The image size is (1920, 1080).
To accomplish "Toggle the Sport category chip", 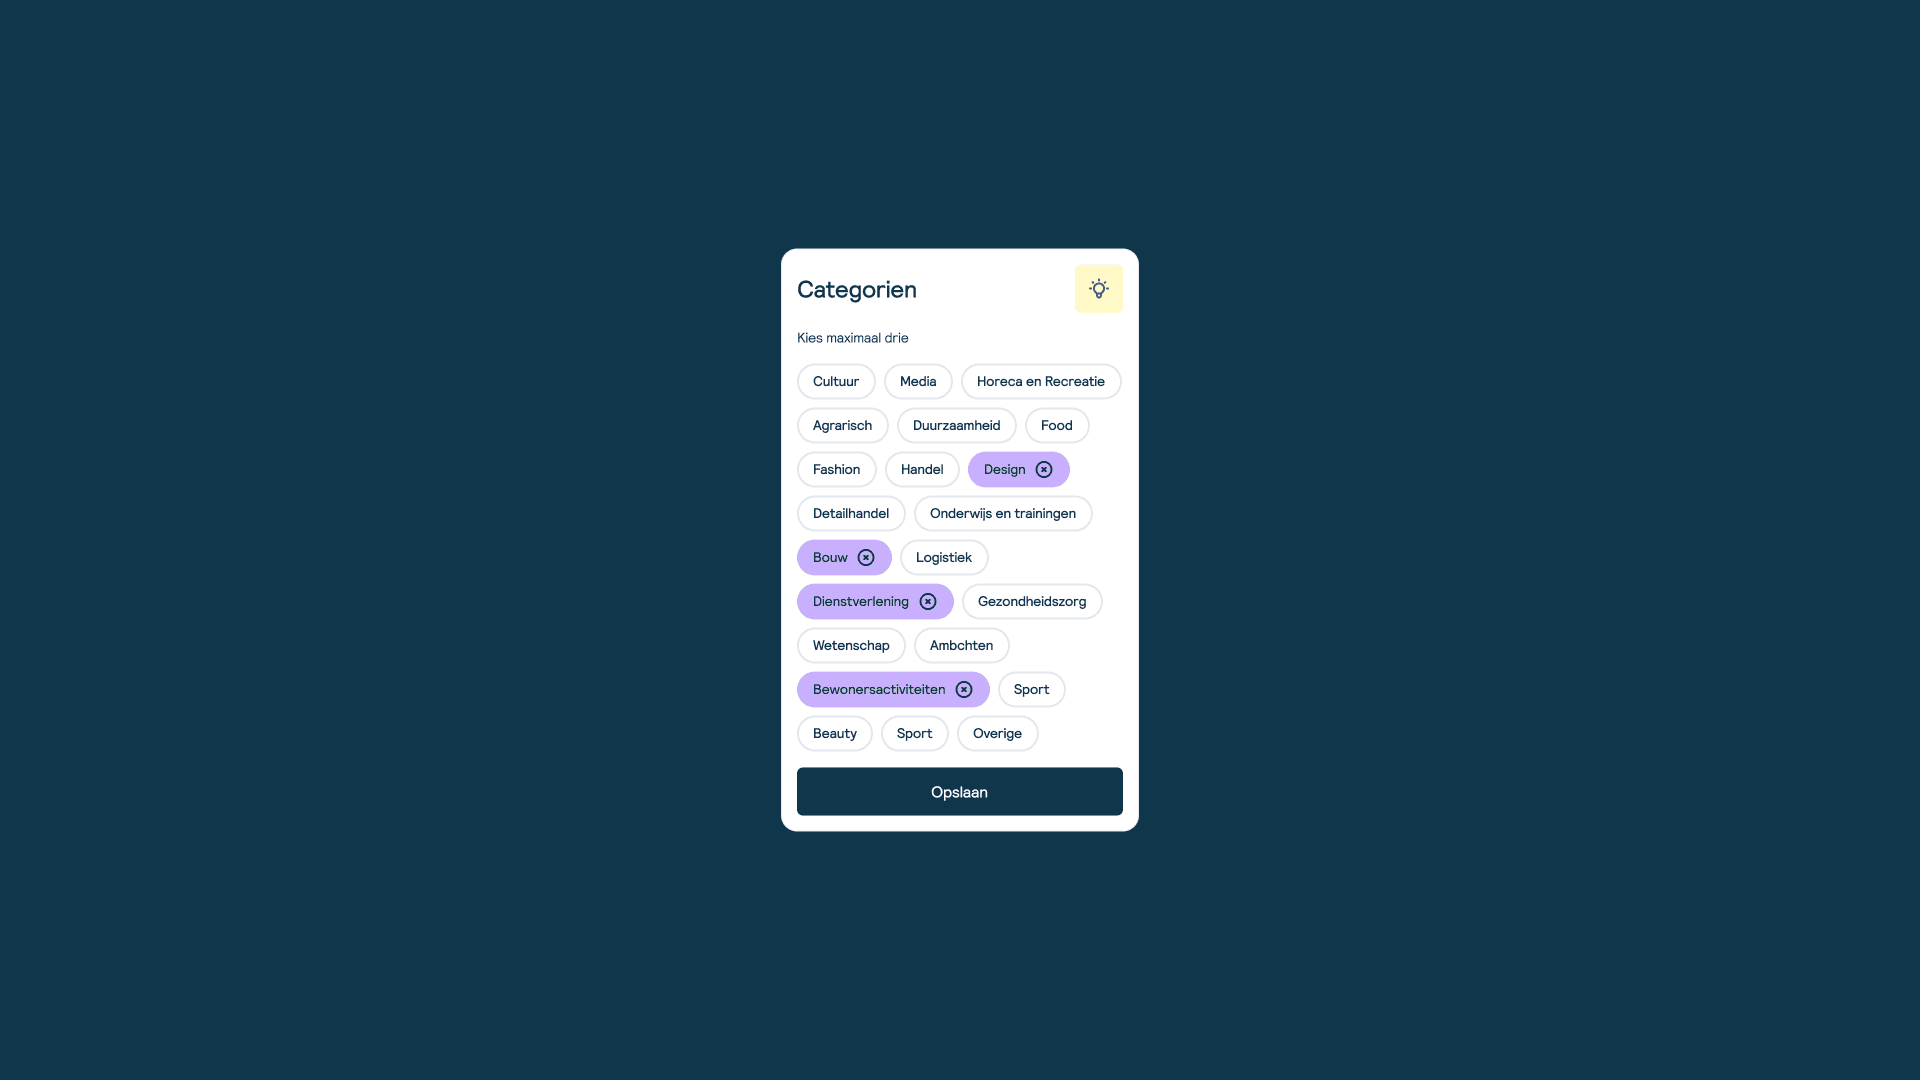I will point(1031,688).
